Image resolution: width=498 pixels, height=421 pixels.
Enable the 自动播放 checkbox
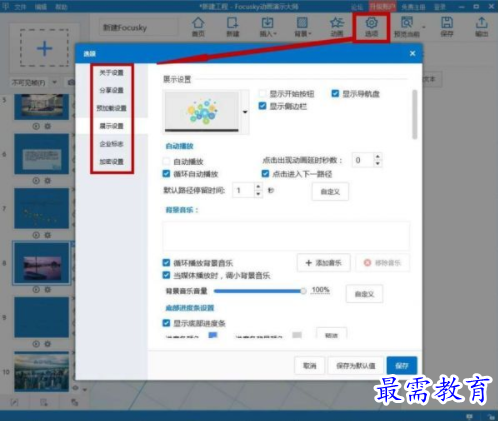[166, 161]
